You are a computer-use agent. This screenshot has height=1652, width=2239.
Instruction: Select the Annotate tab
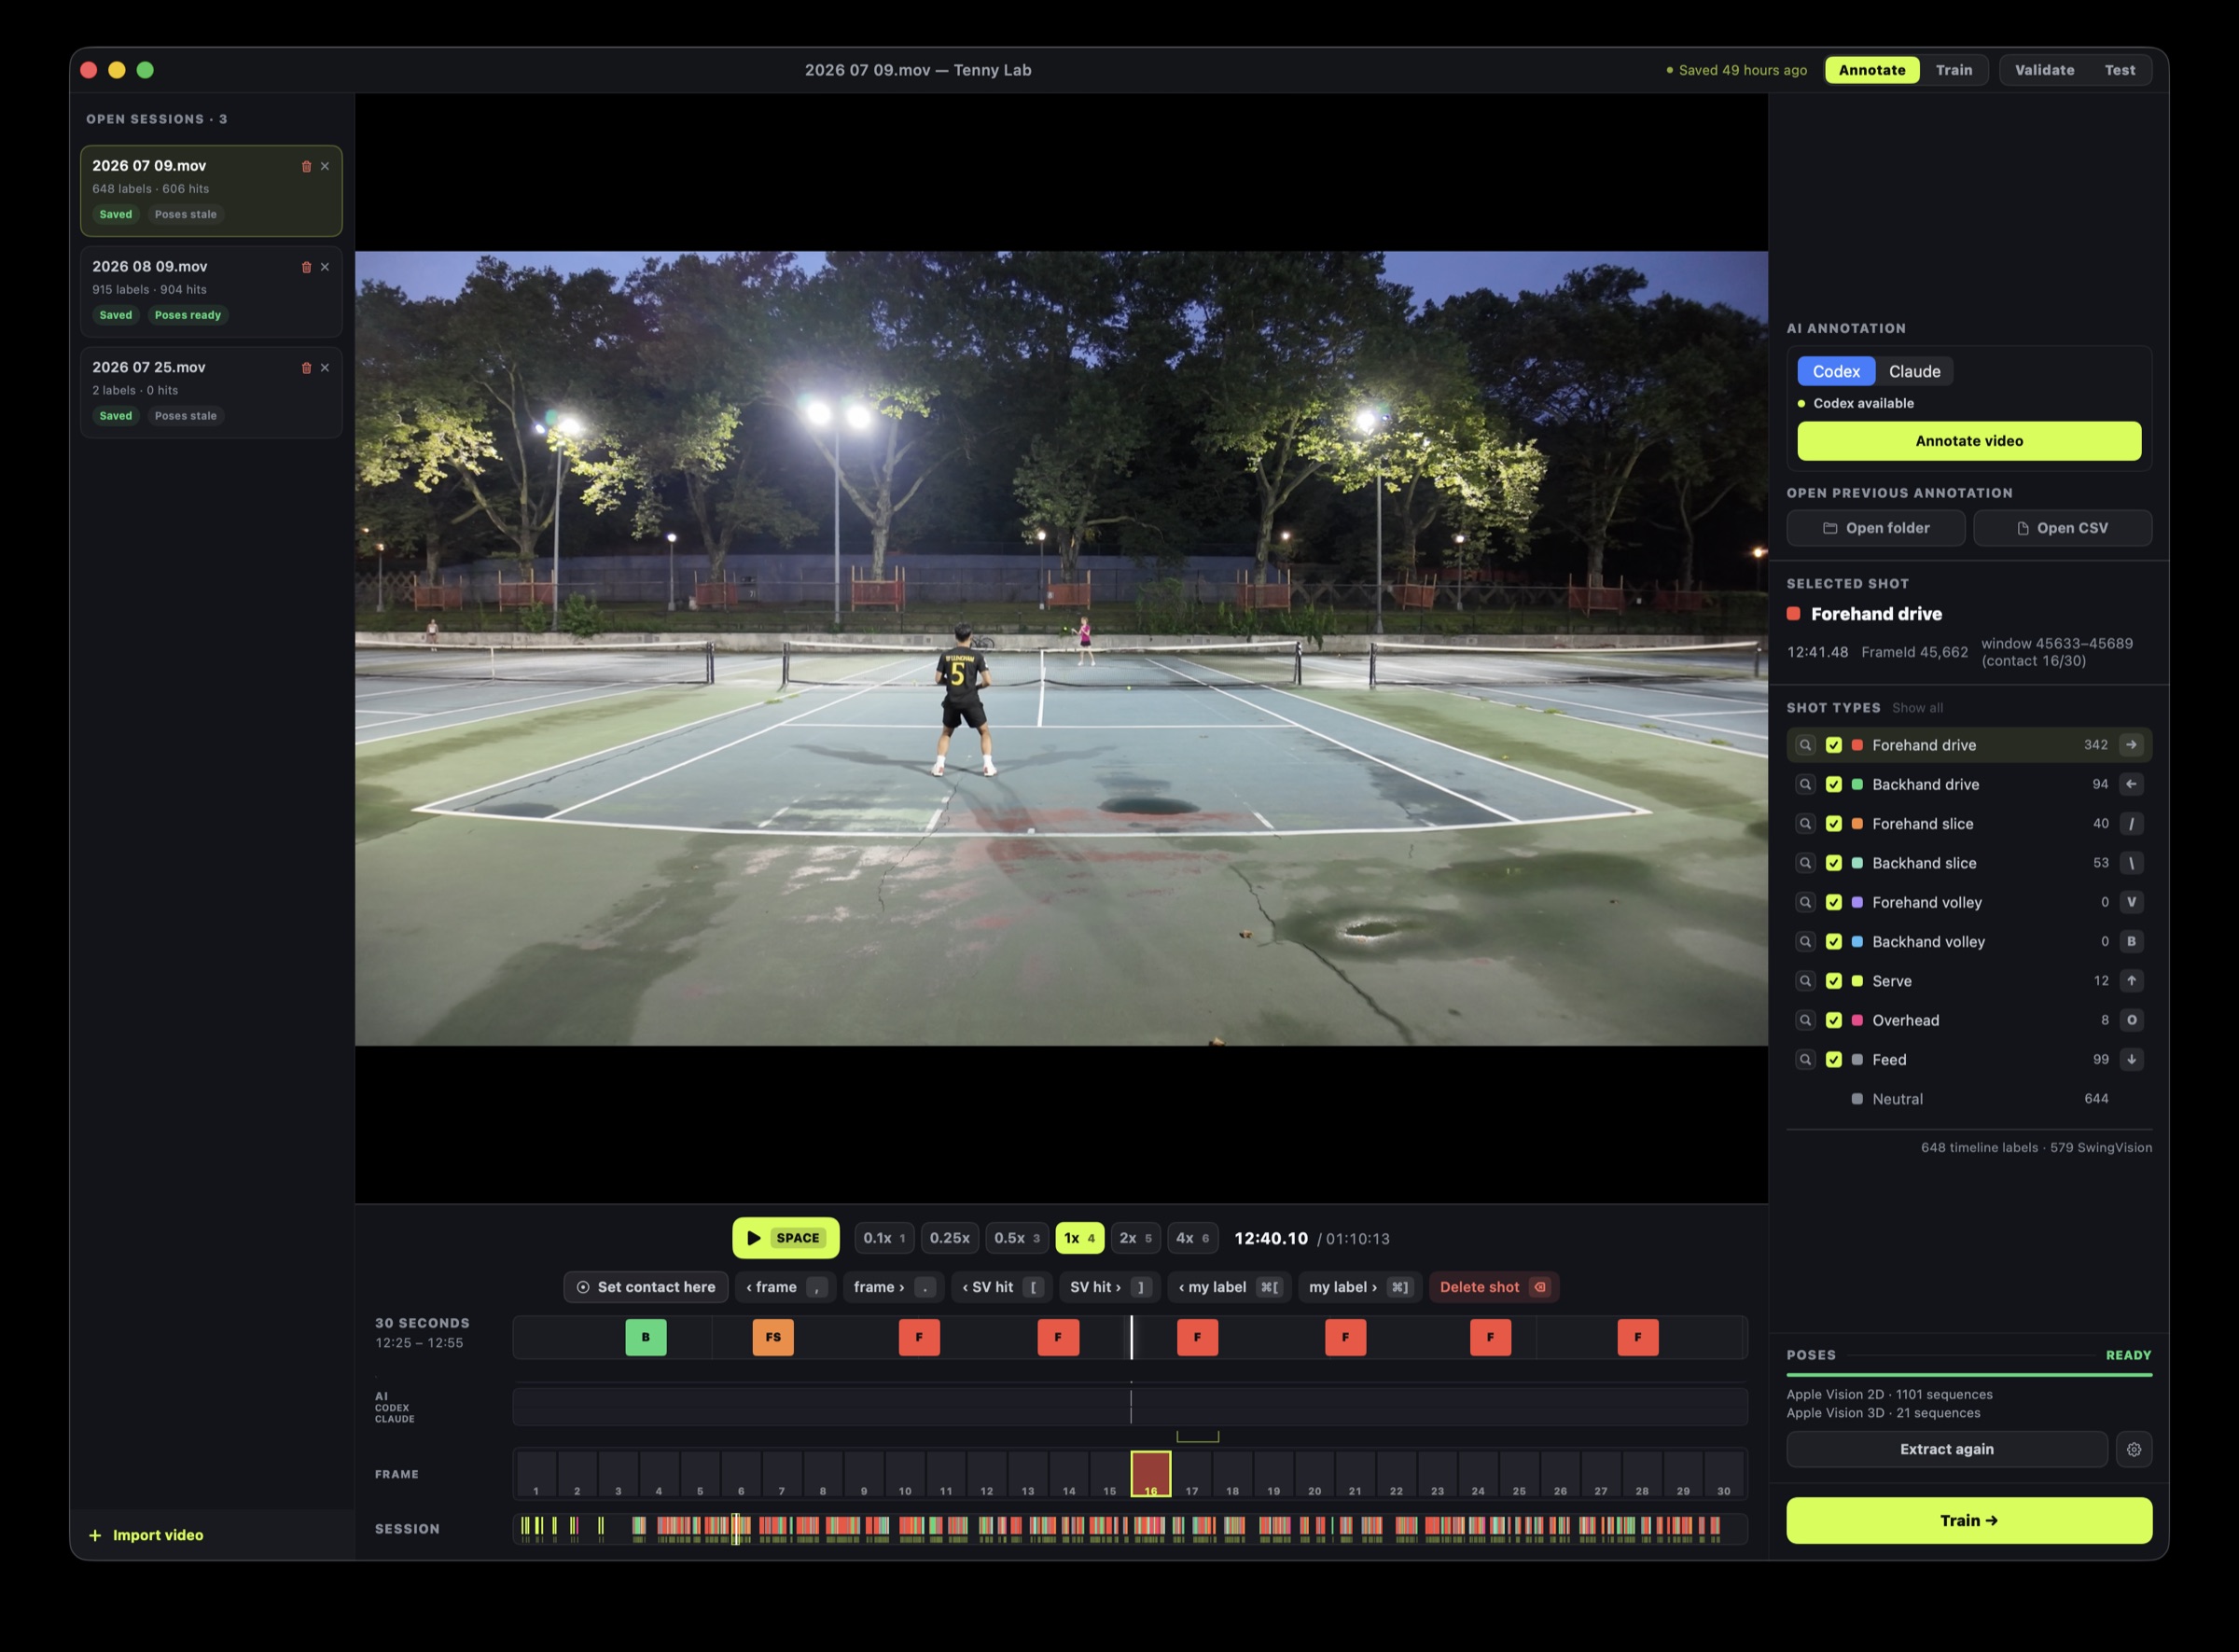(1872, 70)
